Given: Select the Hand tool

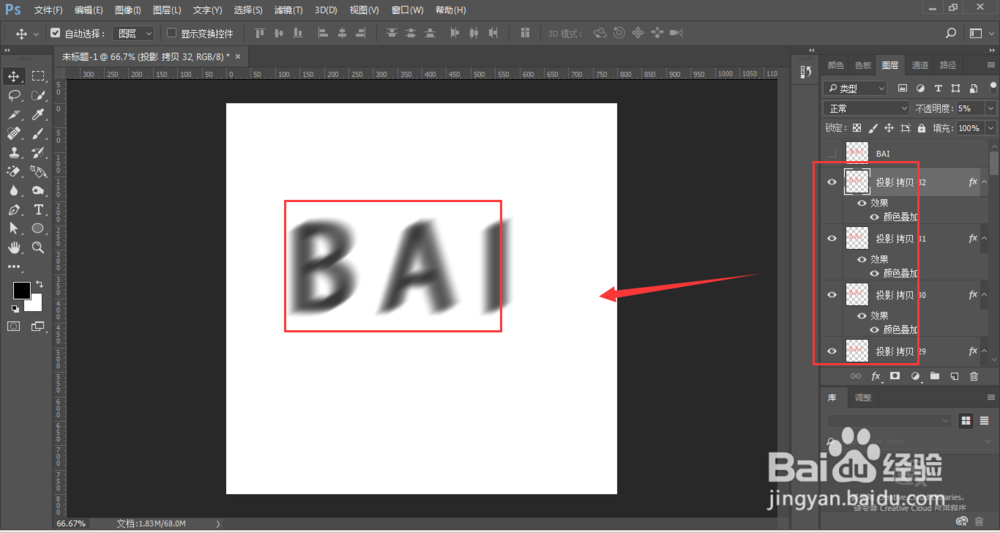Looking at the screenshot, I should [x=13, y=247].
